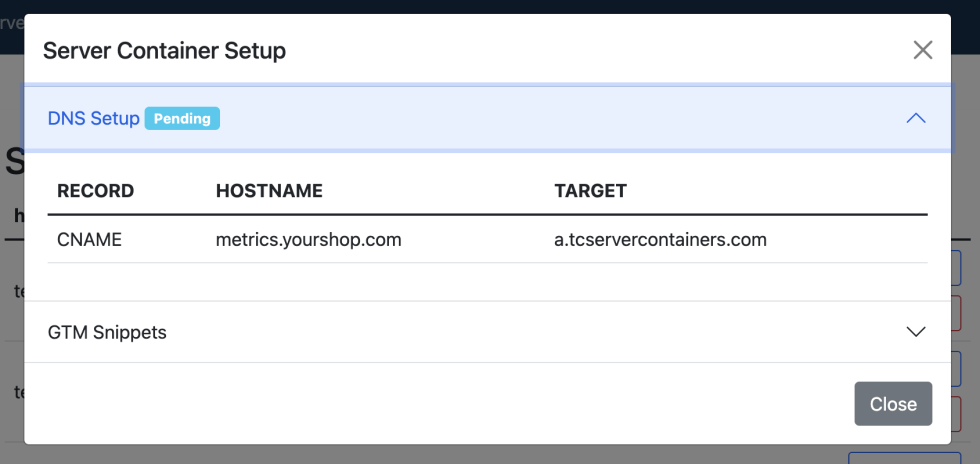
Task: Click the Pending status badge
Action: (x=182, y=118)
